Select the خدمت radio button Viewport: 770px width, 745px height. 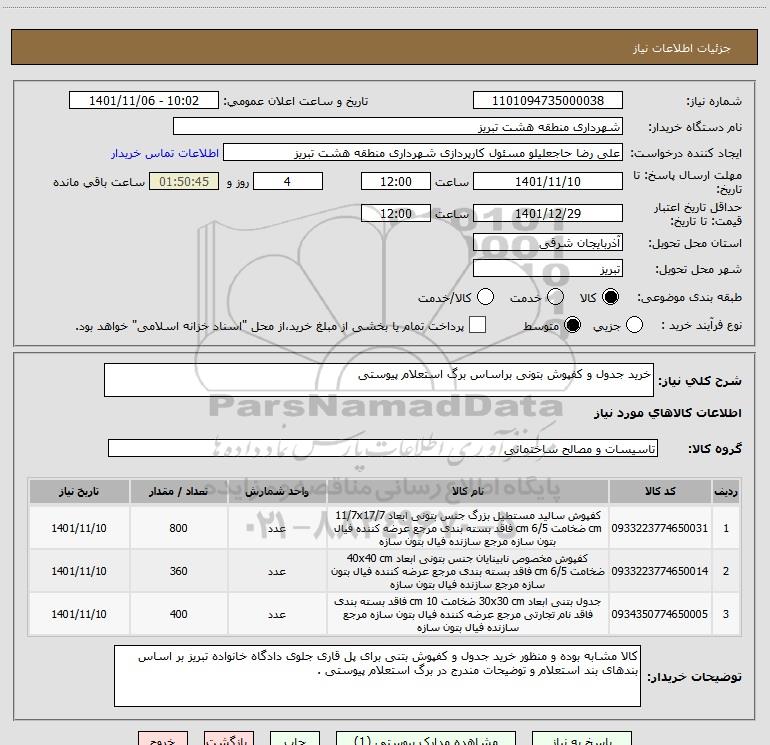555,297
